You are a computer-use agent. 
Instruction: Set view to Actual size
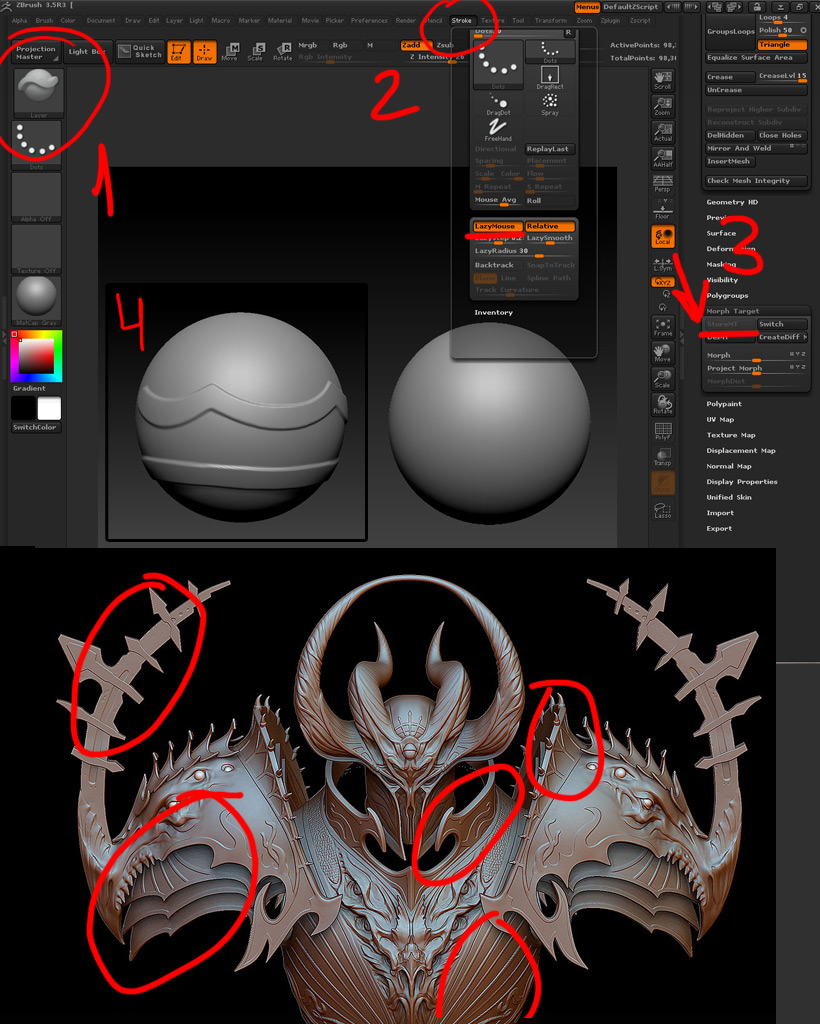click(663, 132)
